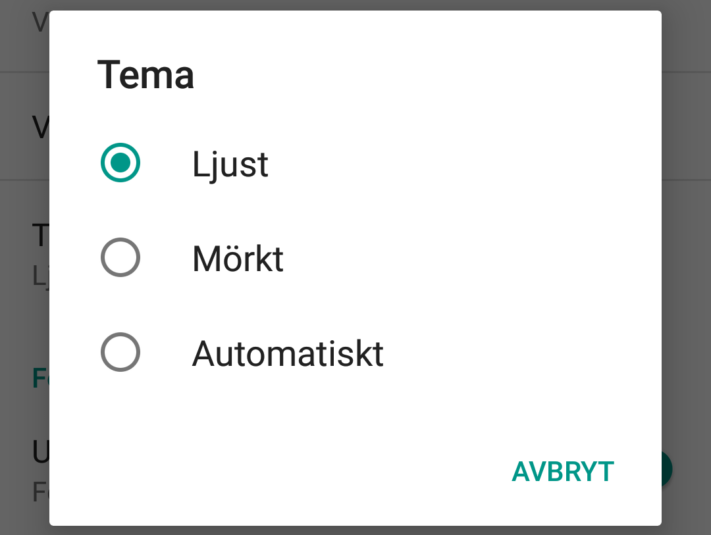Tap dimmed background right of the dialog
Screen dimensions: 711x535
point(686,300)
